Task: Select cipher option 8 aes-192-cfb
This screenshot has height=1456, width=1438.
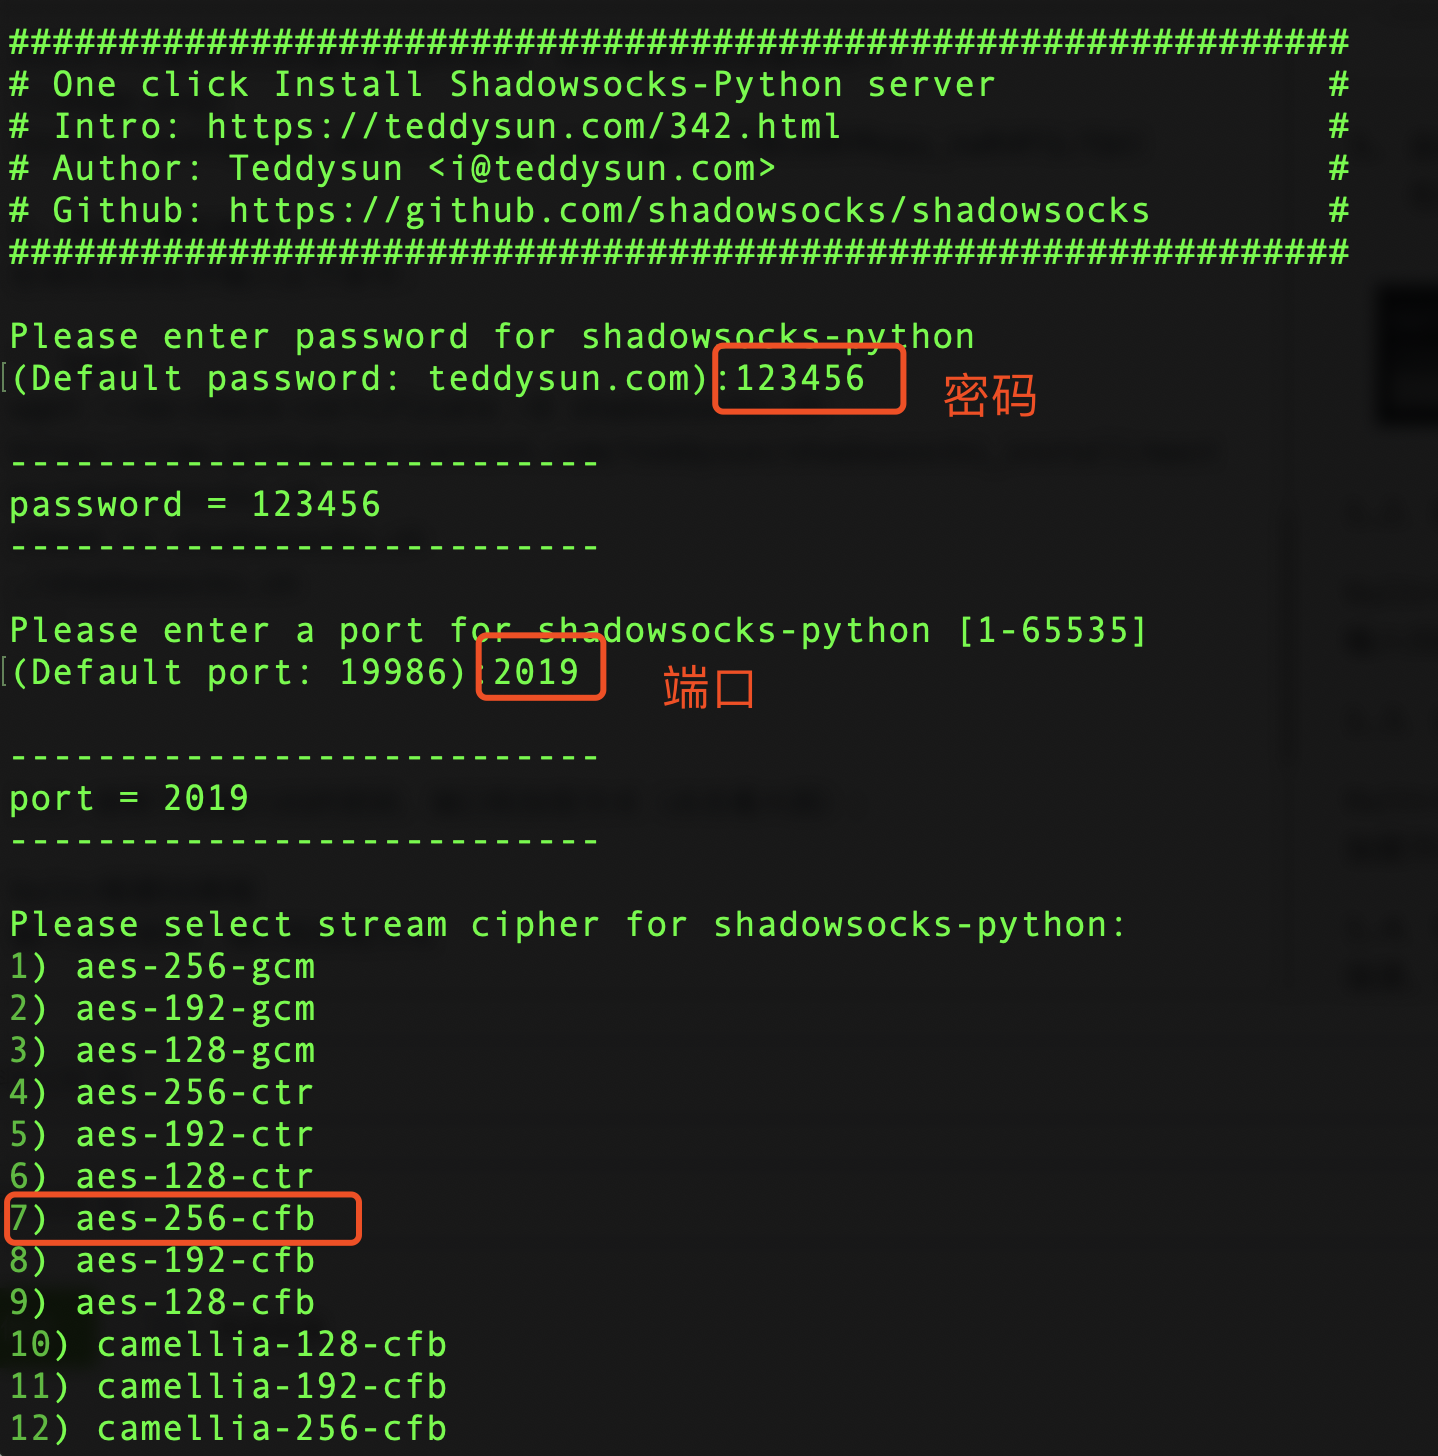Action: pos(162,1261)
